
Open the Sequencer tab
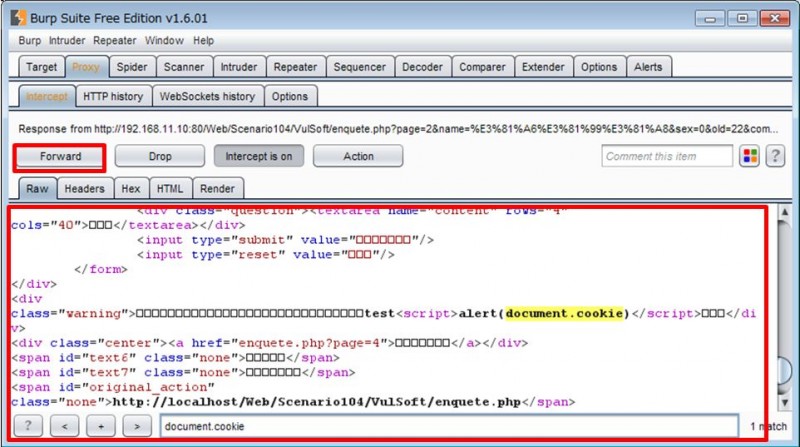[360, 67]
